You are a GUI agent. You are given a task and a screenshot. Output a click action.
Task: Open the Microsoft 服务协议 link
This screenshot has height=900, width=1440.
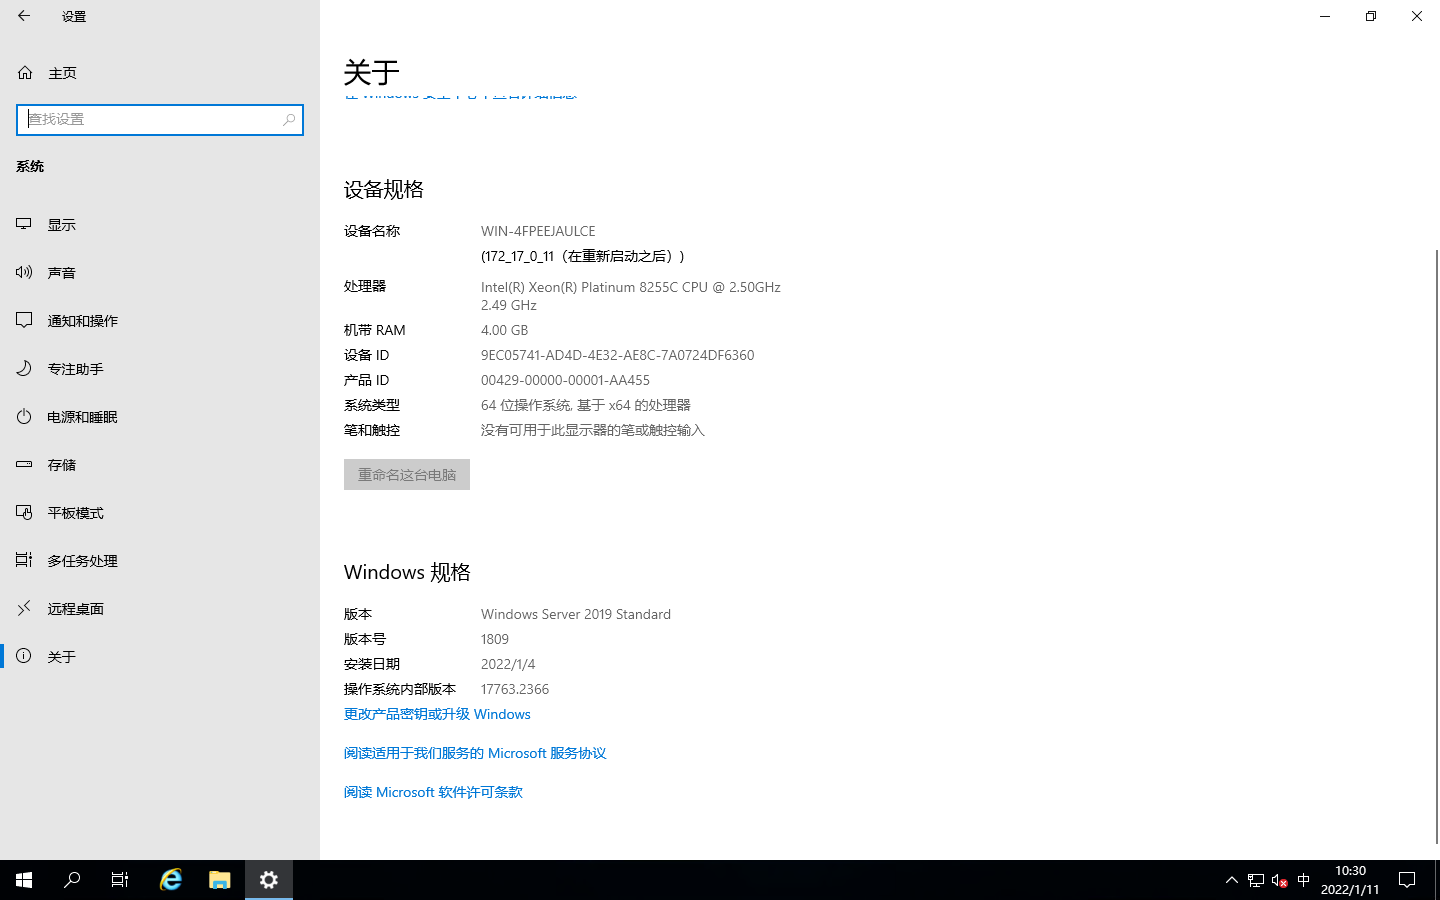pyautogui.click(x=475, y=753)
